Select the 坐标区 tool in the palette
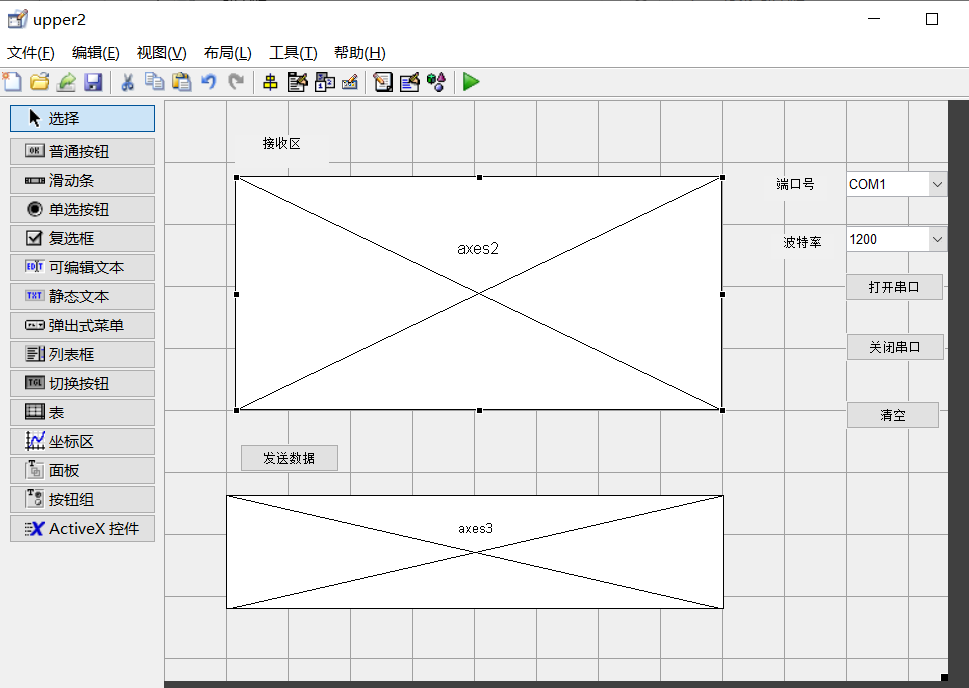The height and width of the screenshot is (688, 969). point(82,440)
